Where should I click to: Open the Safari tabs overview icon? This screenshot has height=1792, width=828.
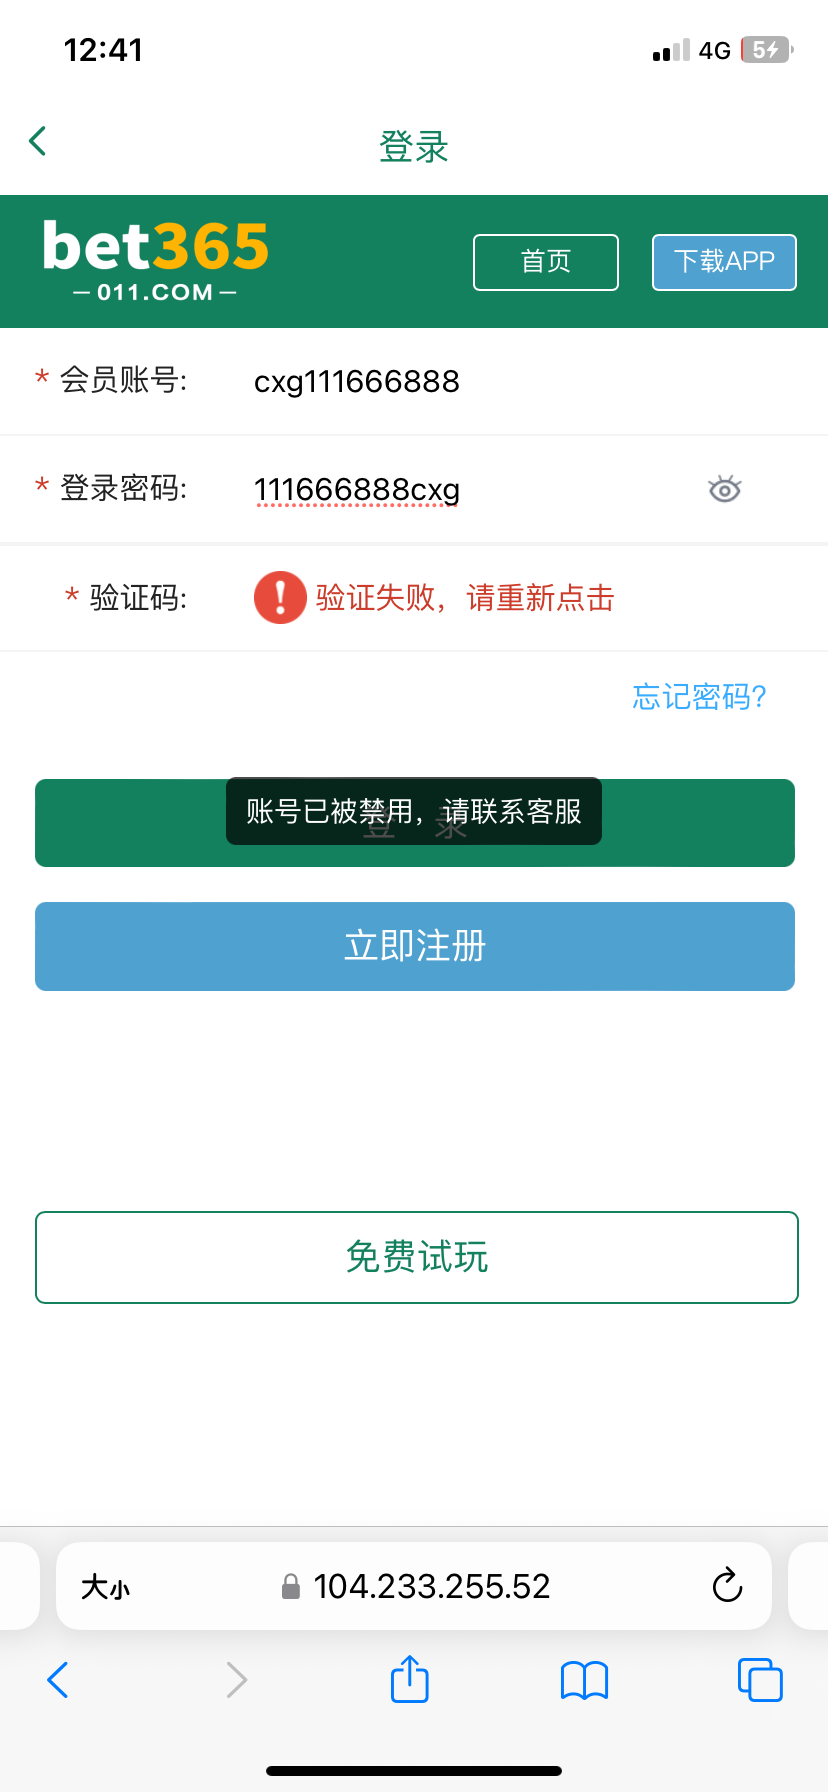[x=759, y=1679]
